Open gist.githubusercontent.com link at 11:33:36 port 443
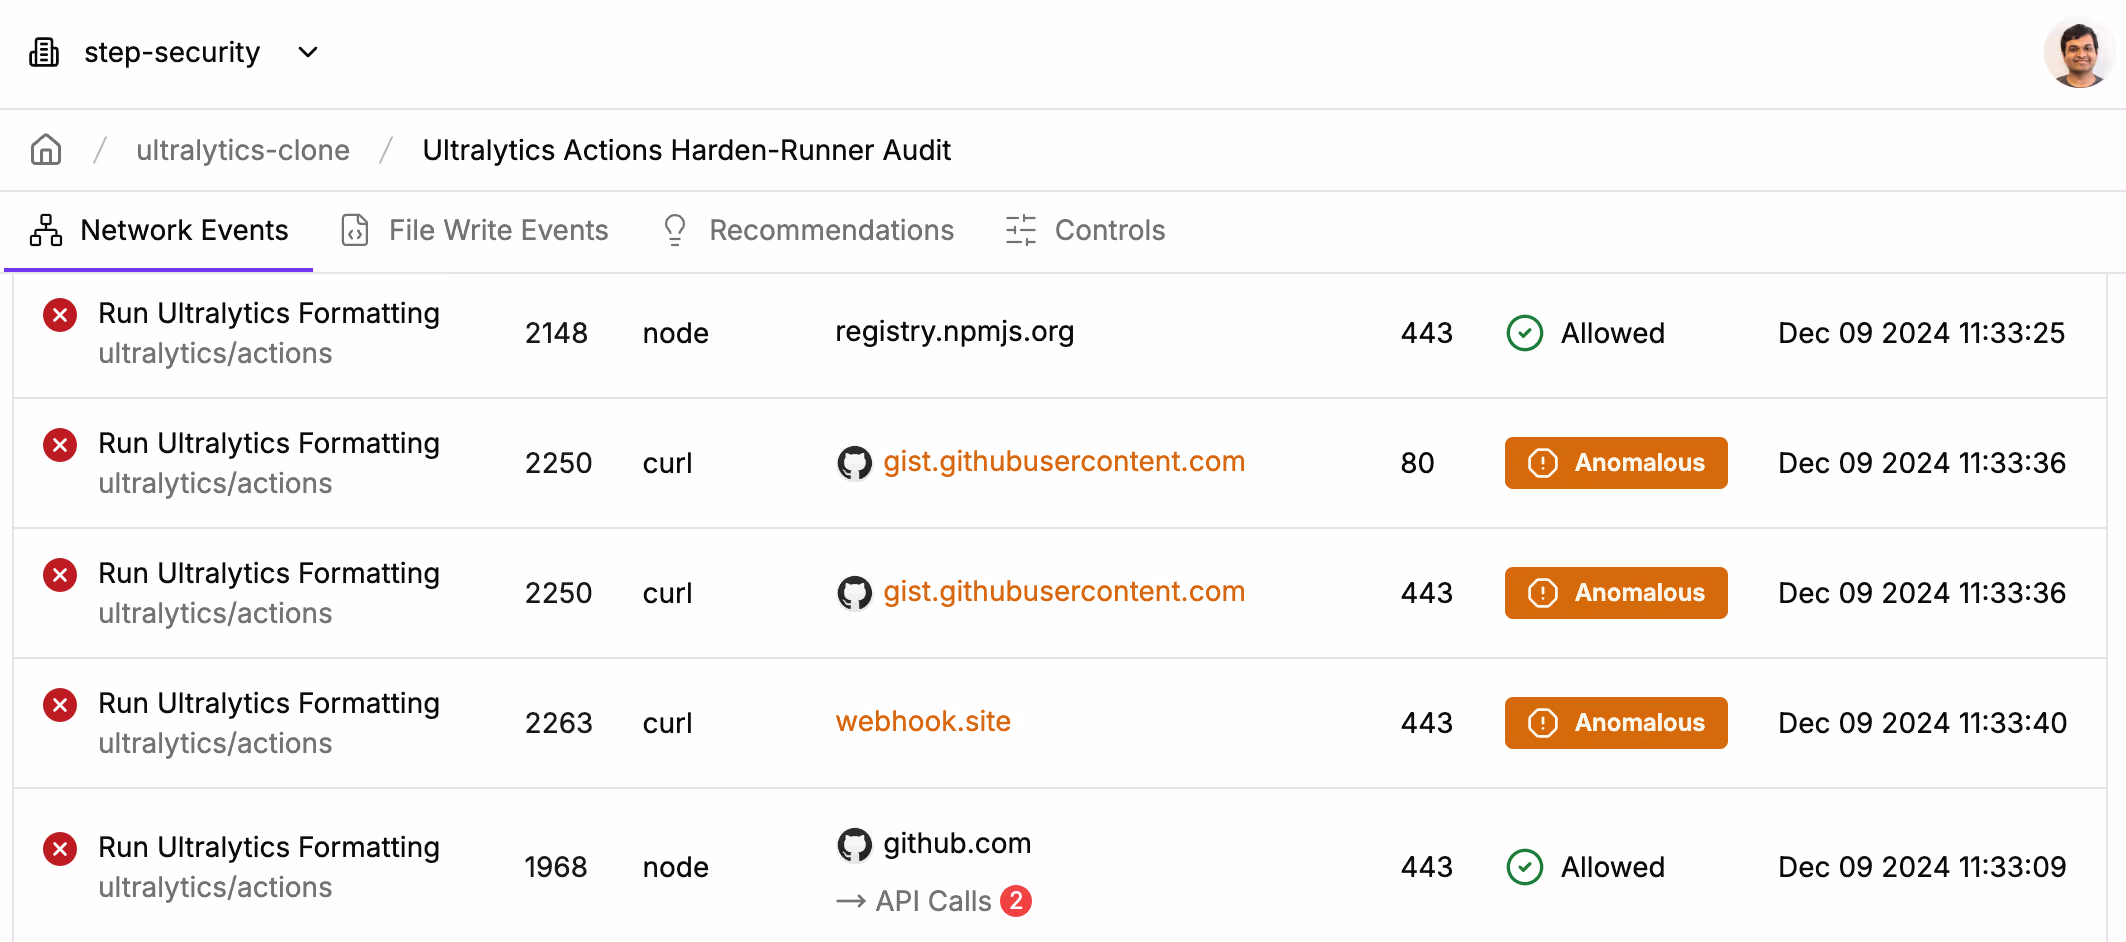Viewport: 2126px width, 942px height. (x=1064, y=592)
